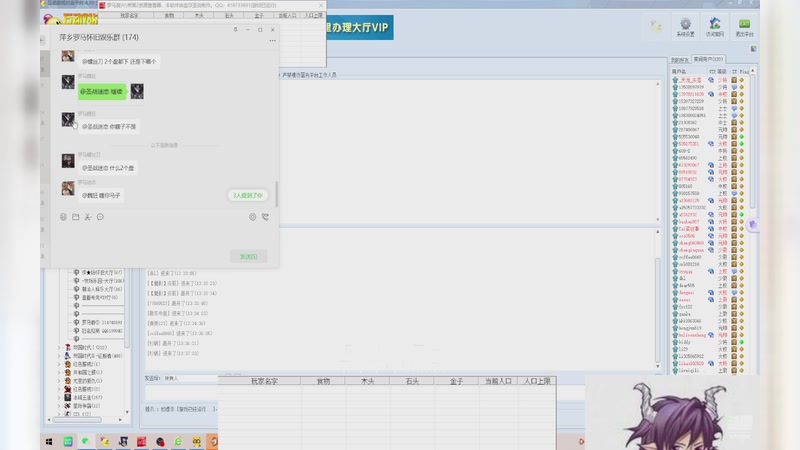
Task: Click the 金子 column header in the bottom table
Action: pyautogui.click(x=456, y=381)
